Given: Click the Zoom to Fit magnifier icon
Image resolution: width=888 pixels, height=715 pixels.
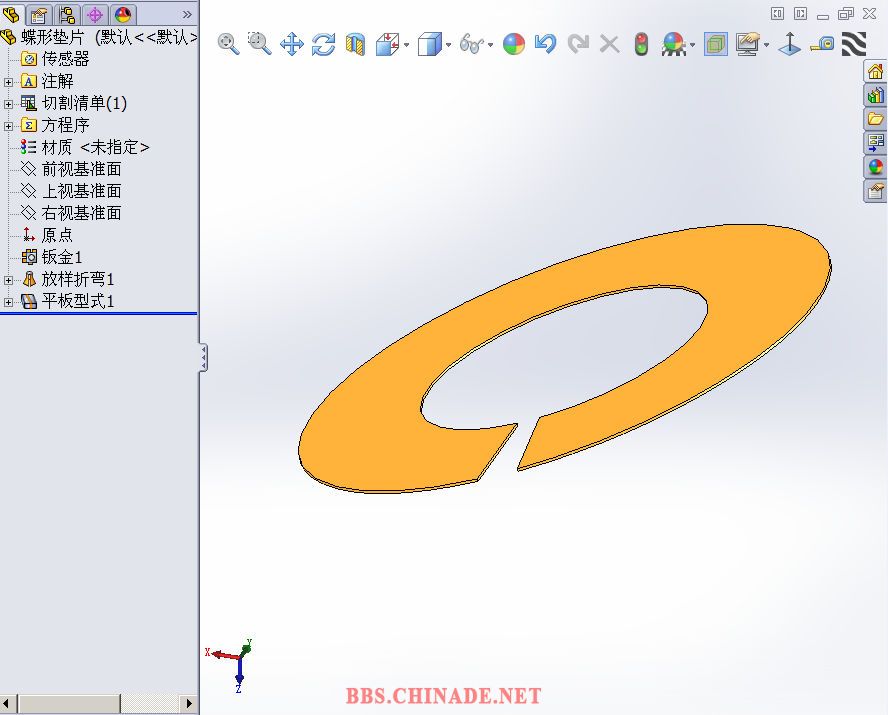Looking at the screenshot, I should 228,44.
